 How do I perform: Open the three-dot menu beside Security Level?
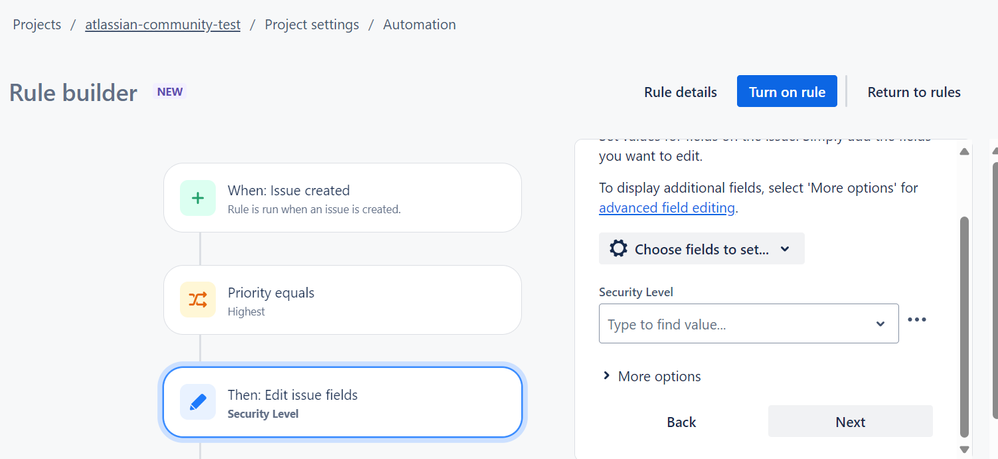point(917,320)
